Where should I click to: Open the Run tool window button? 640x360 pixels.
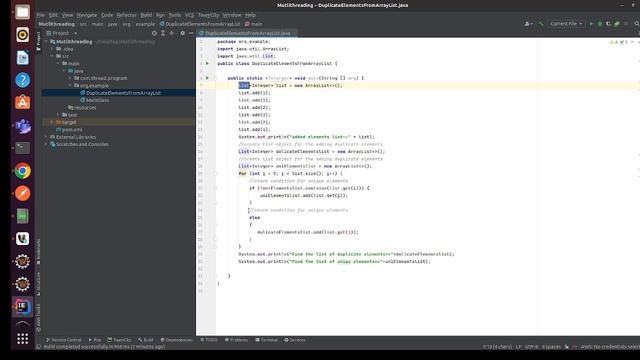[x=95, y=340]
